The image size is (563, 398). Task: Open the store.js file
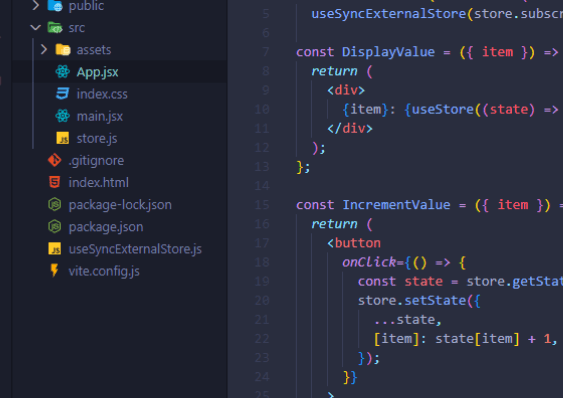click(x=97, y=139)
